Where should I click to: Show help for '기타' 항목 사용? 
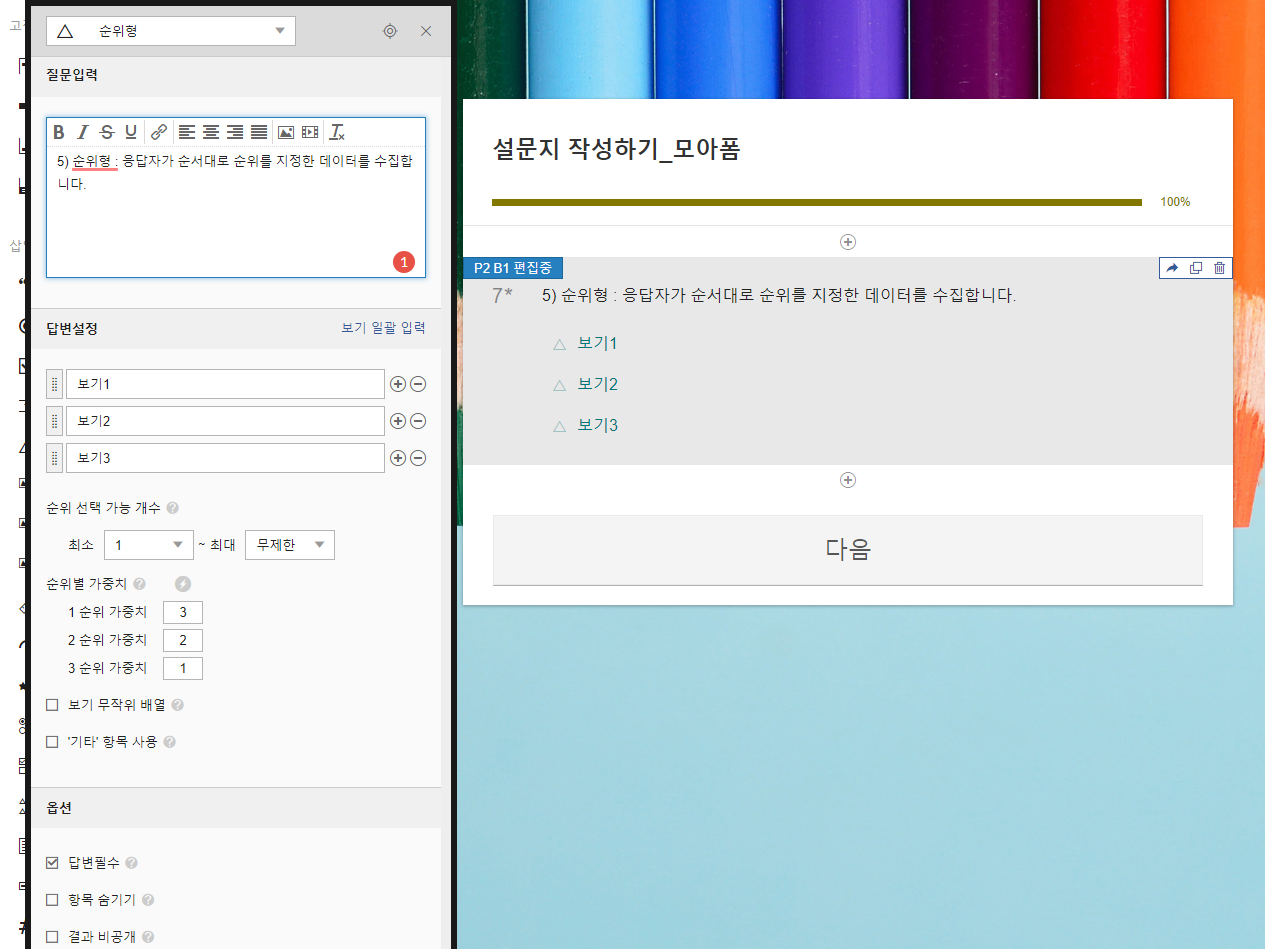click(169, 742)
